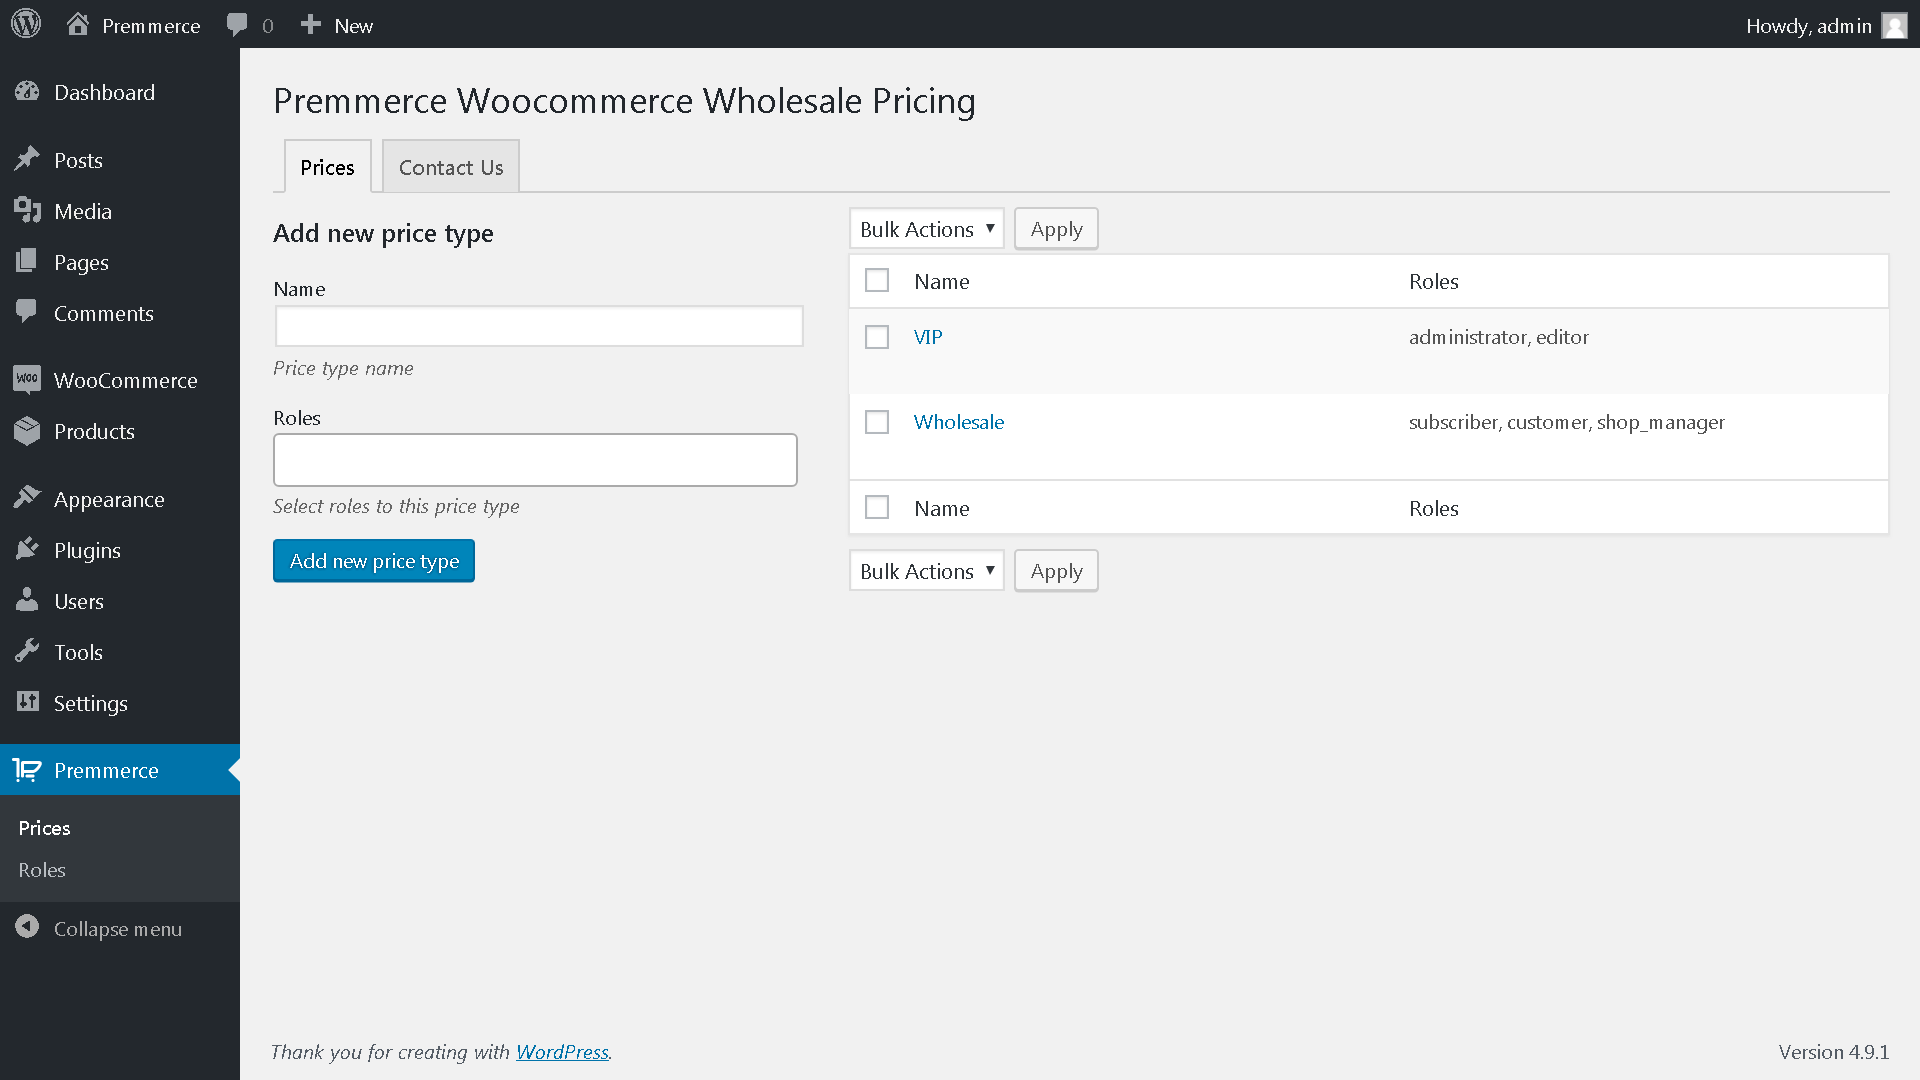The image size is (1920, 1080).
Task: Click the Settings sliders icon
Action: pyautogui.click(x=27, y=702)
